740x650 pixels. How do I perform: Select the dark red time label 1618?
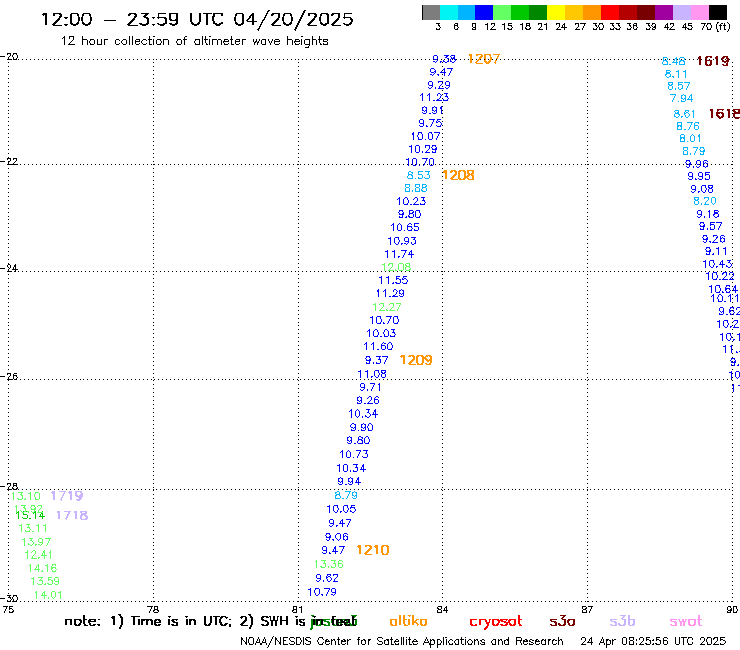click(x=724, y=114)
